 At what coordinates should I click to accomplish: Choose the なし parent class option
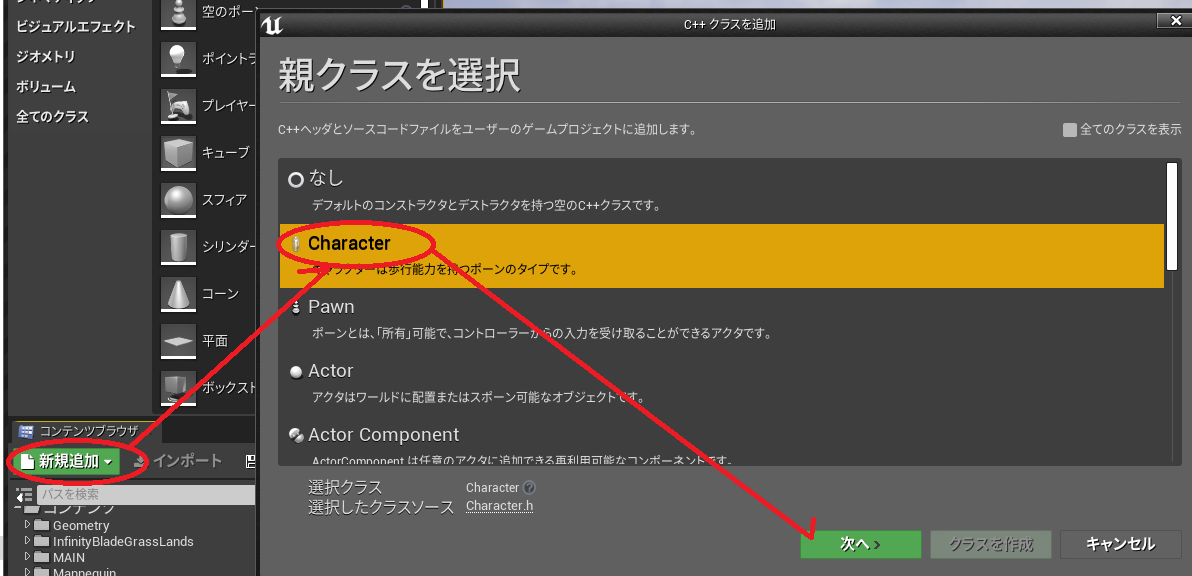point(721,190)
